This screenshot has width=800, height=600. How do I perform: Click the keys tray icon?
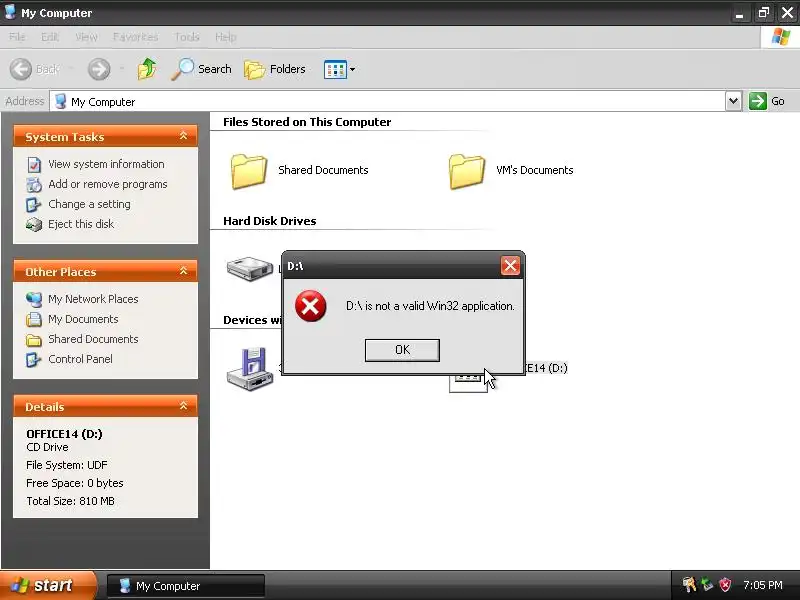(x=689, y=584)
